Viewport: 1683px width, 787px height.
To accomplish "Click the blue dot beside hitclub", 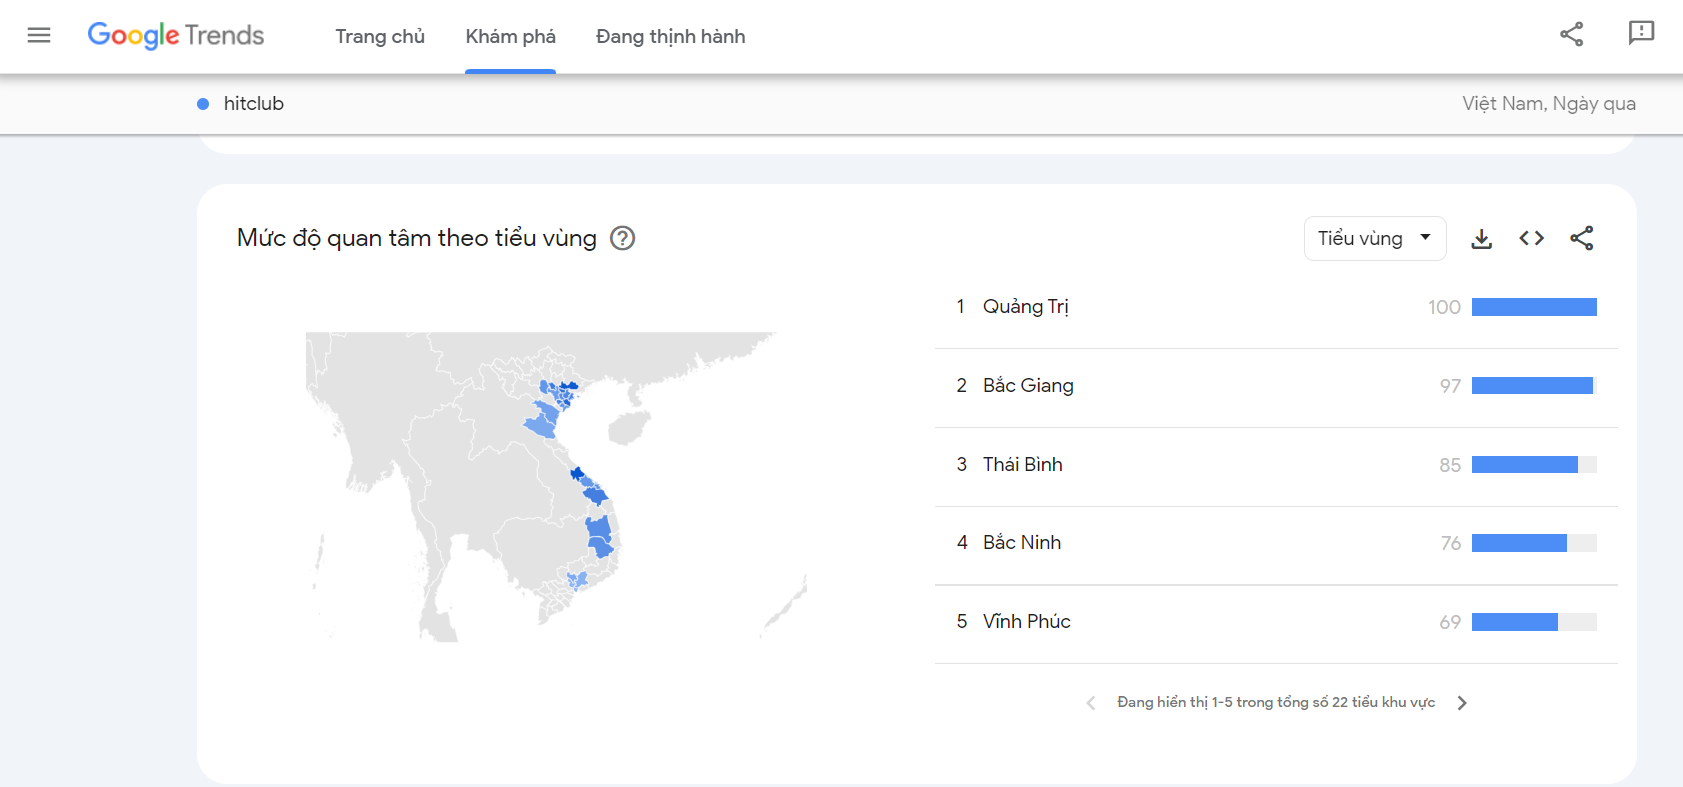I will [x=203, y=104].
